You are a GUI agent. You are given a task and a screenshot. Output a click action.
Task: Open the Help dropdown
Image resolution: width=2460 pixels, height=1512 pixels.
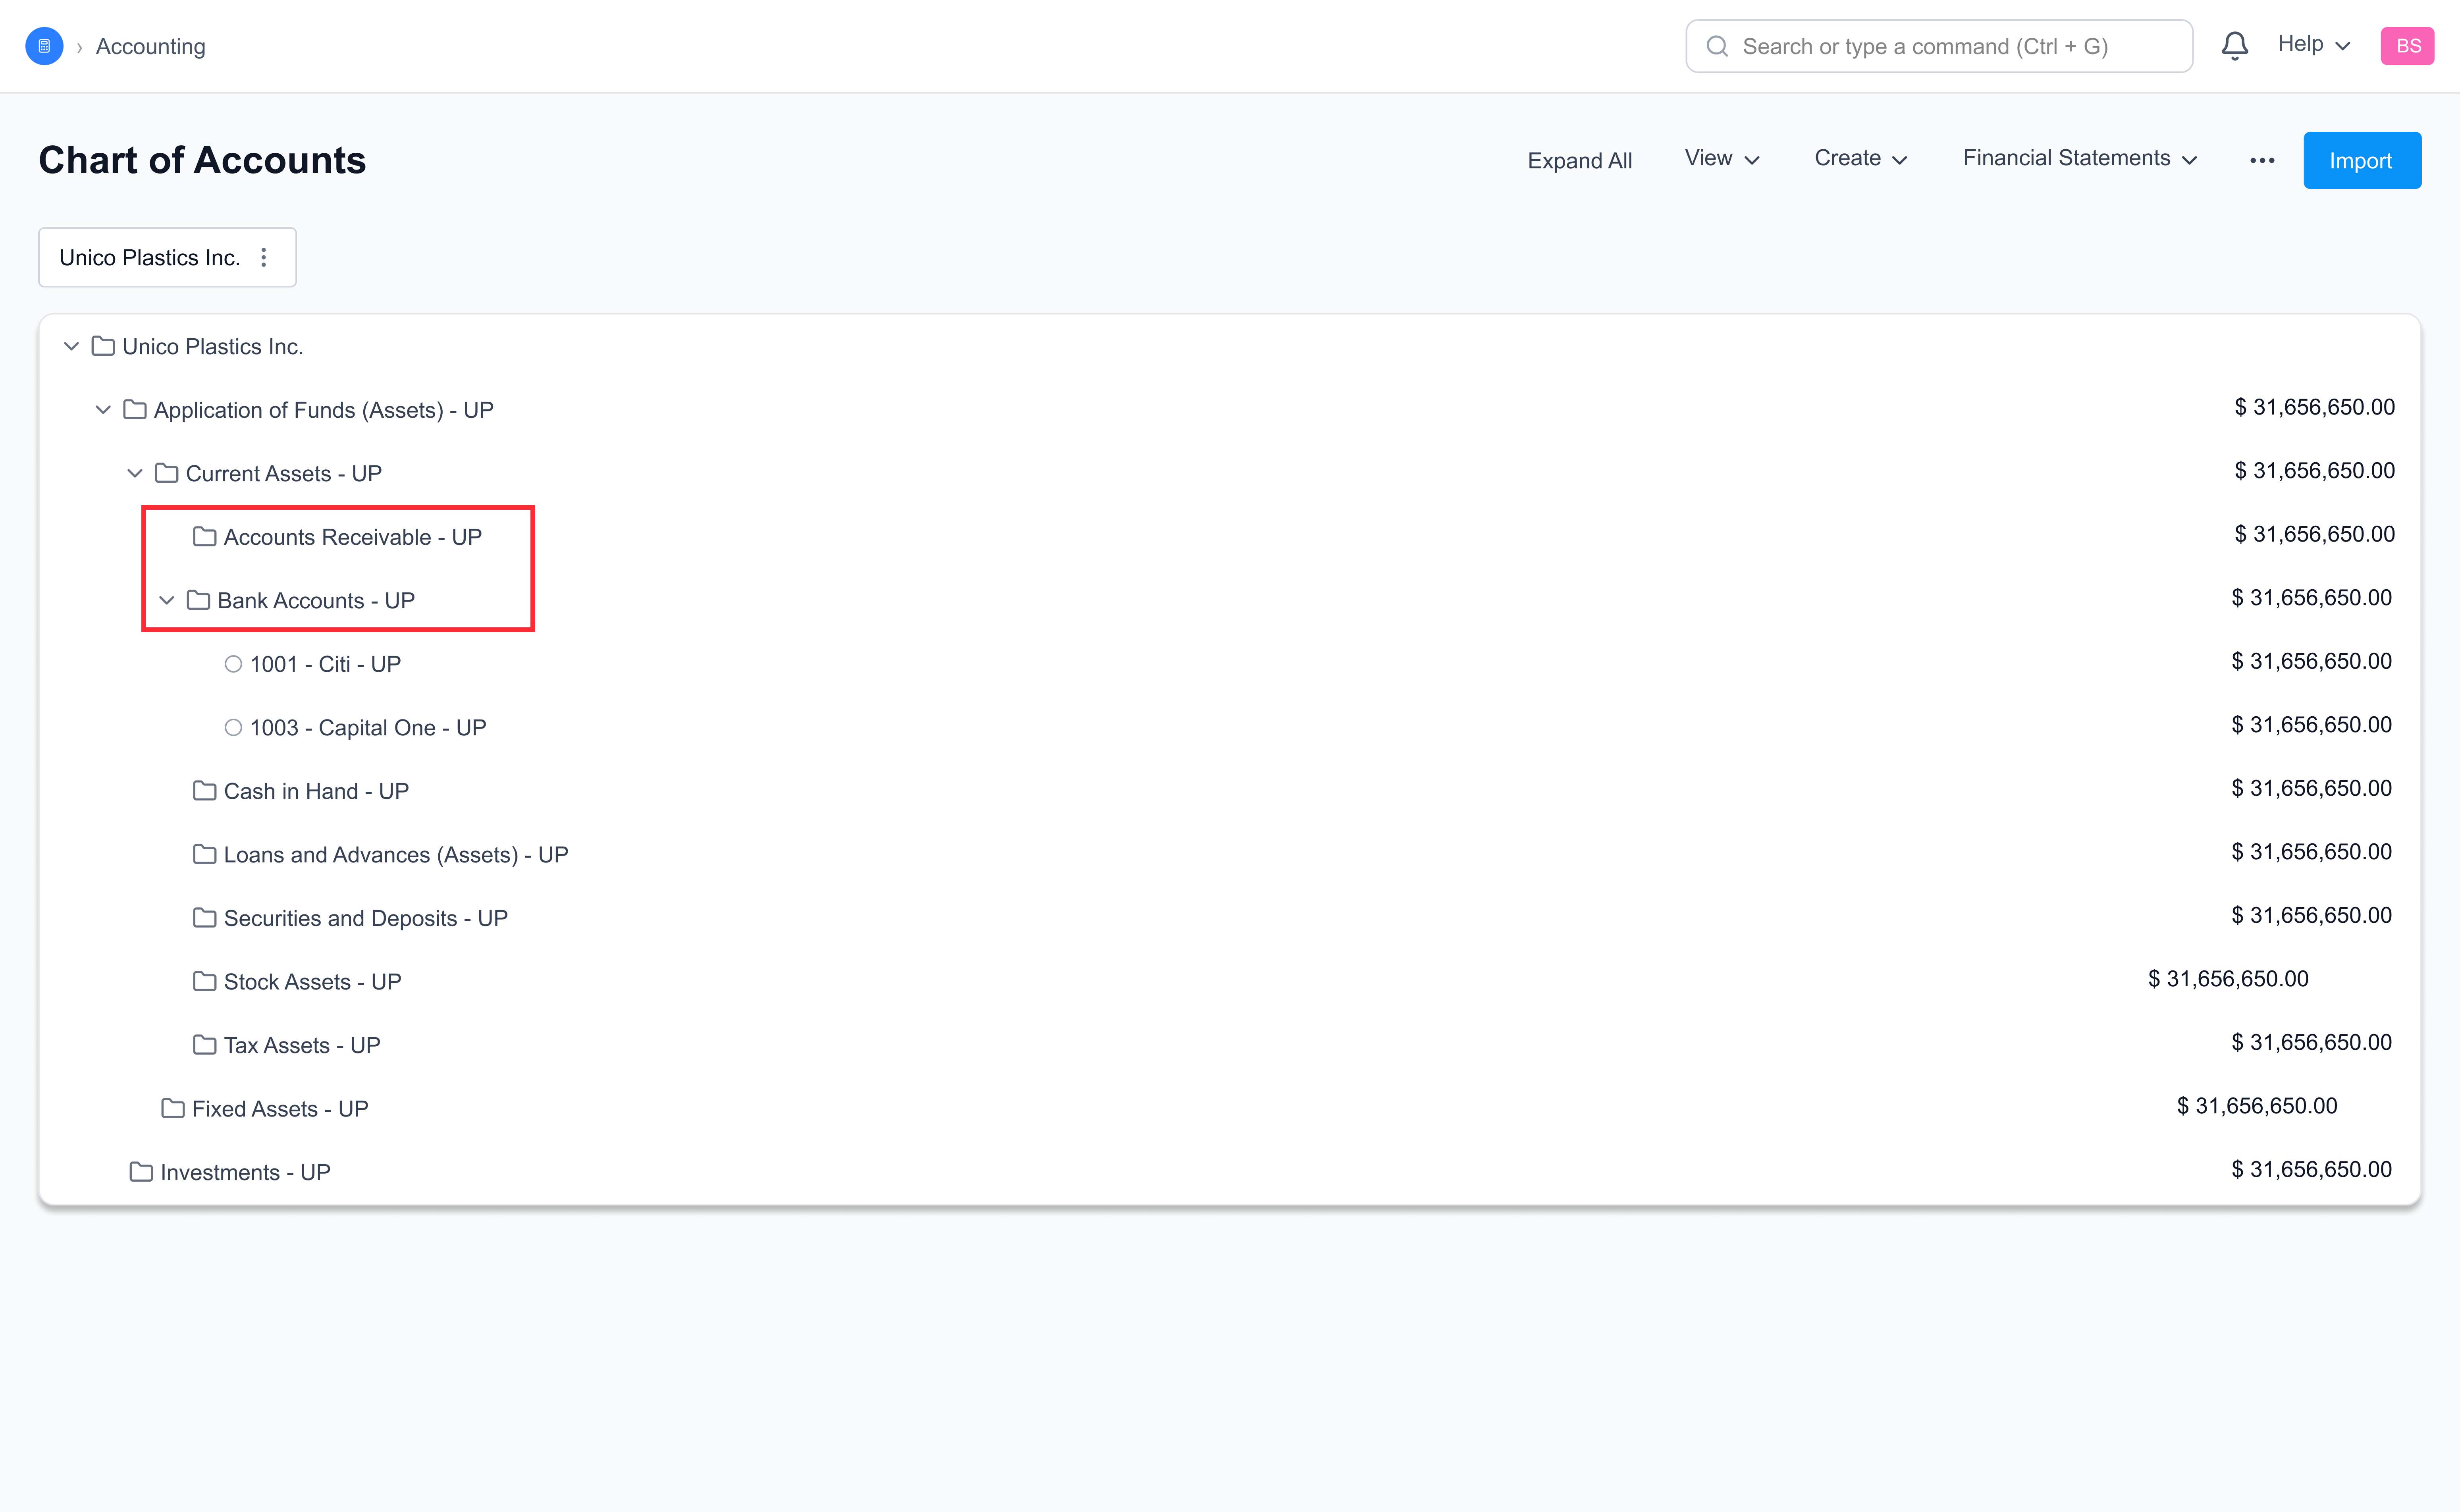[x=2313, y=44]
